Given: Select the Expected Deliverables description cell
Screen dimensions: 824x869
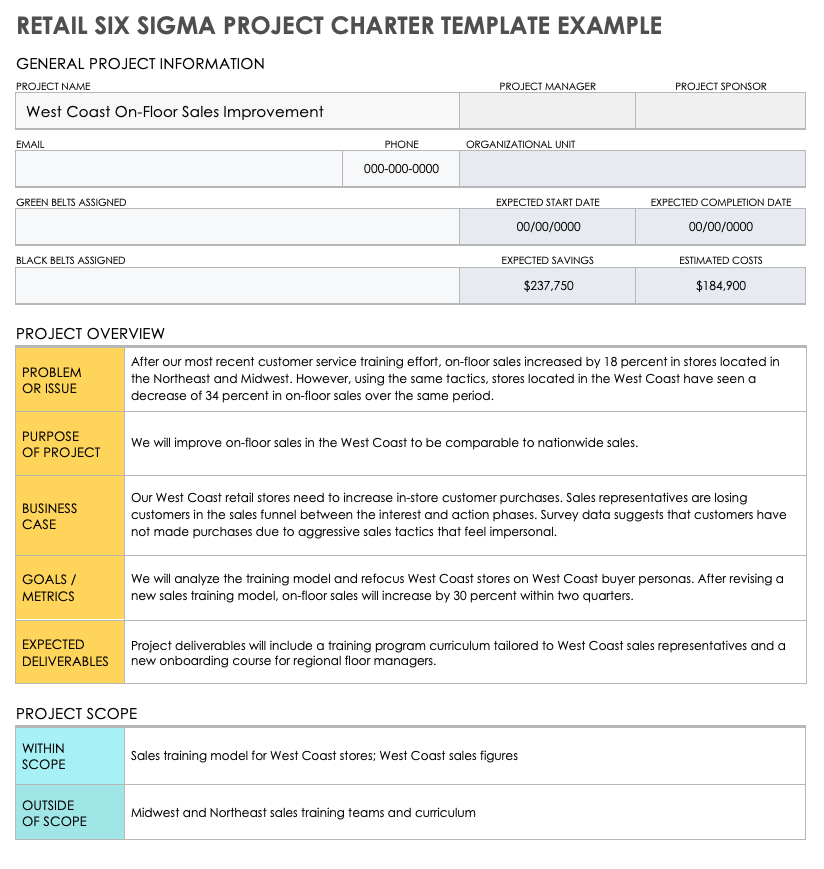Looking at the screenshot, I should [x=465, y=653].
